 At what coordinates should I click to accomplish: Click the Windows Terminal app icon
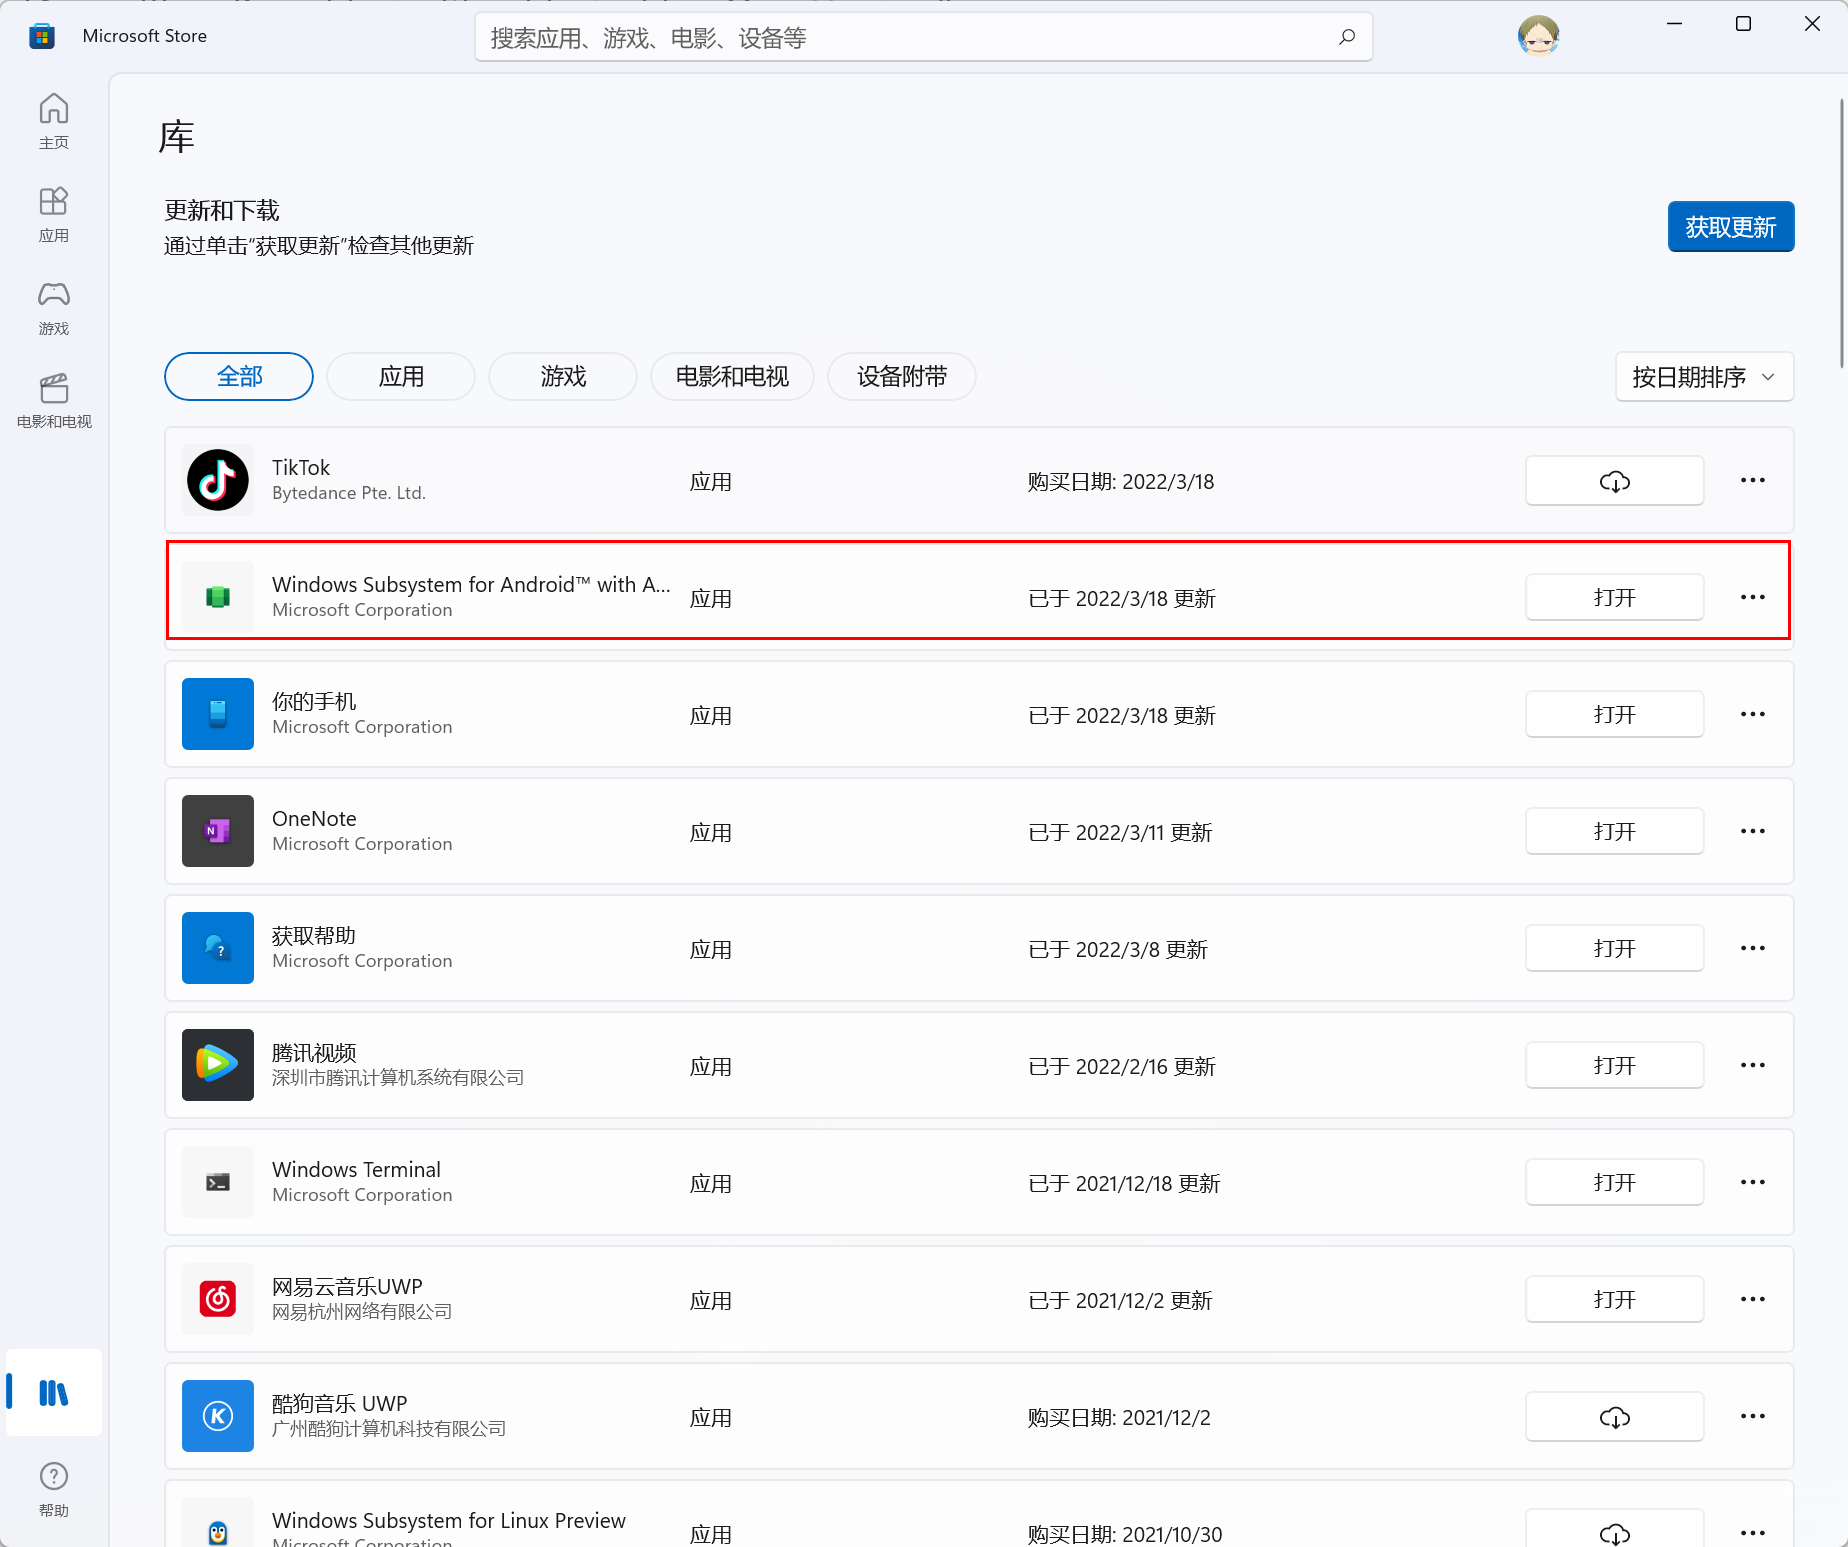tap(218, 1182)
